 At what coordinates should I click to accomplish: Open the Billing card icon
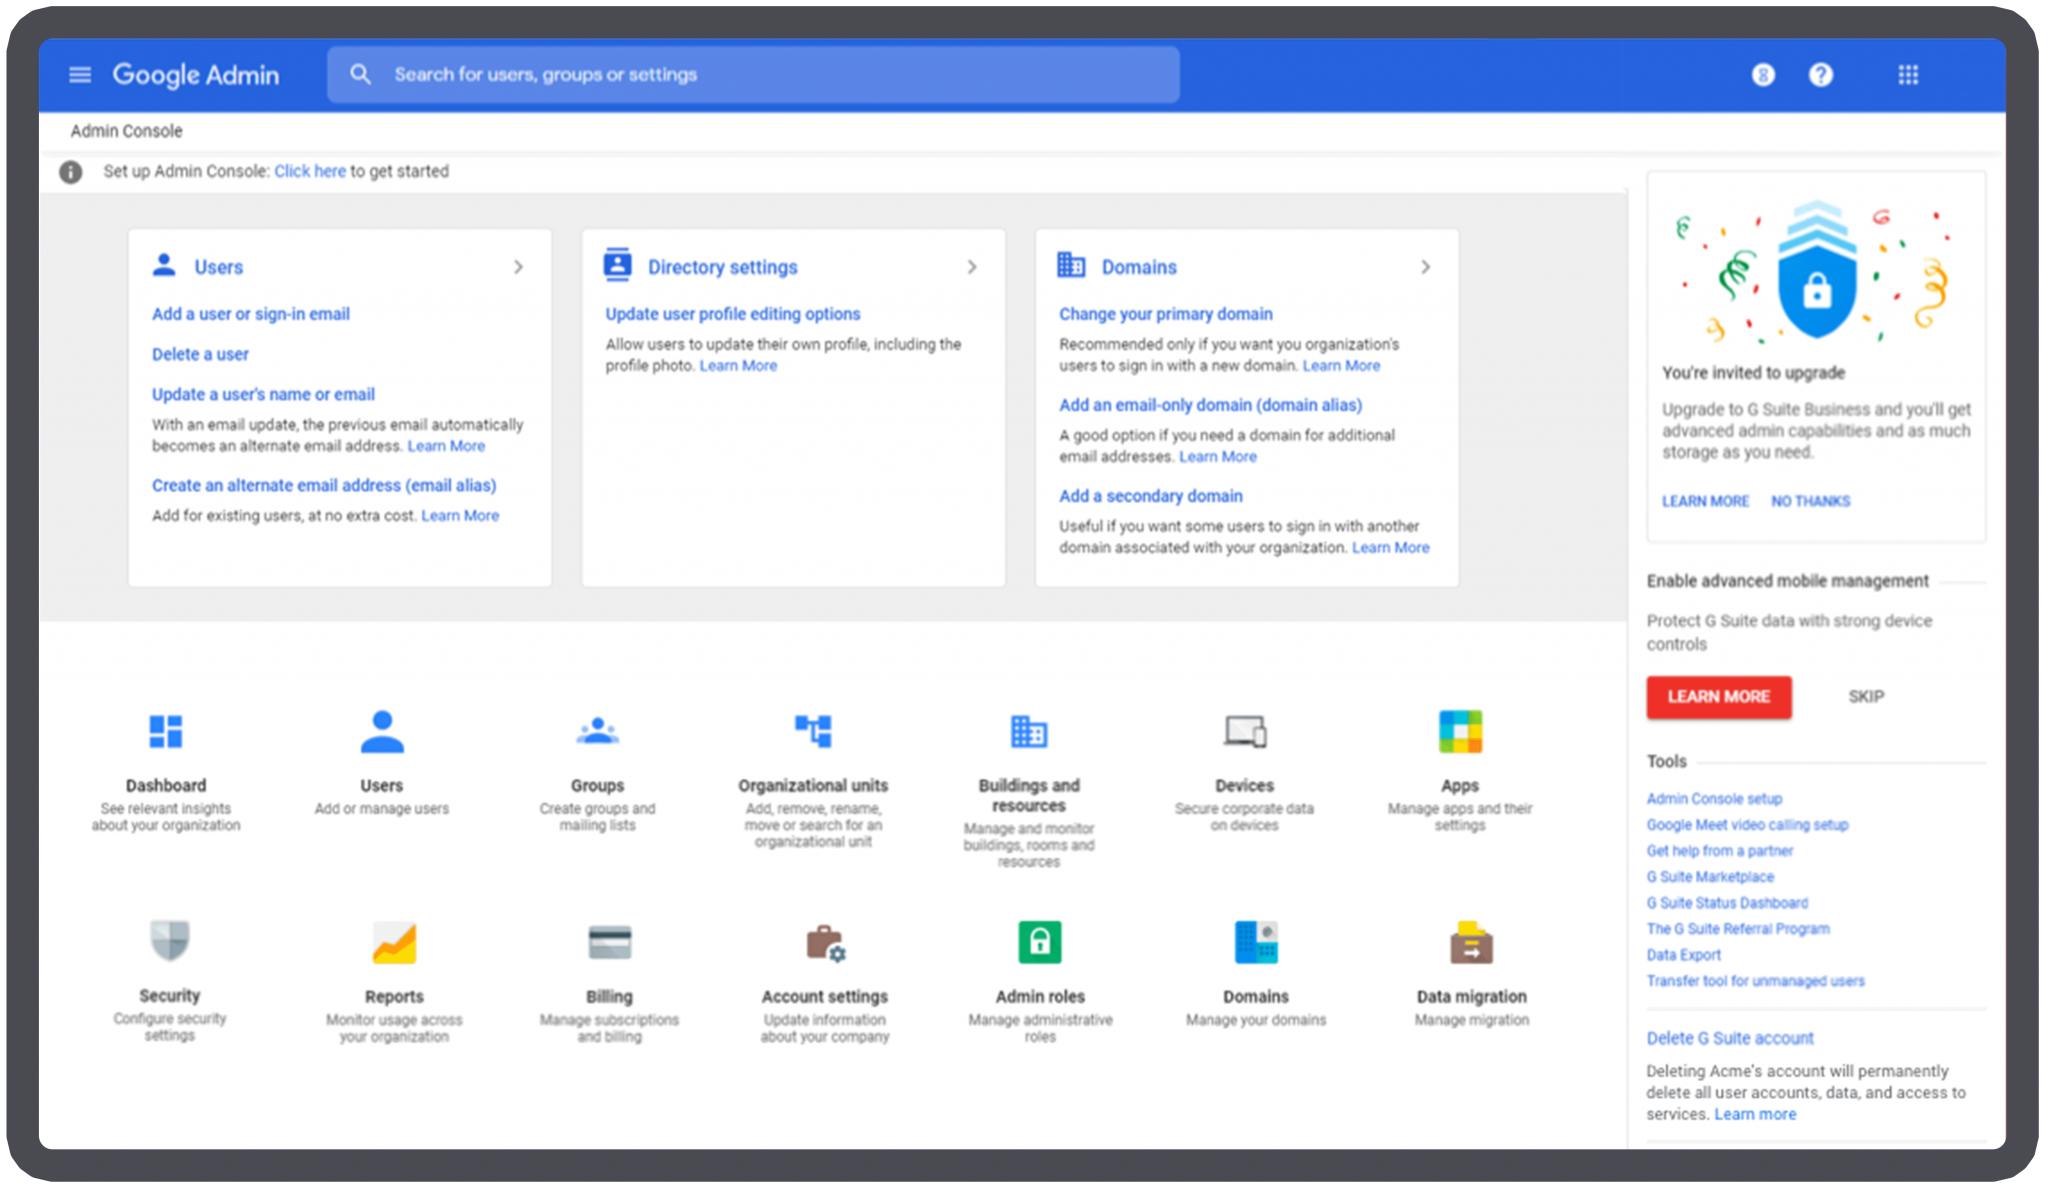point(609,942)
